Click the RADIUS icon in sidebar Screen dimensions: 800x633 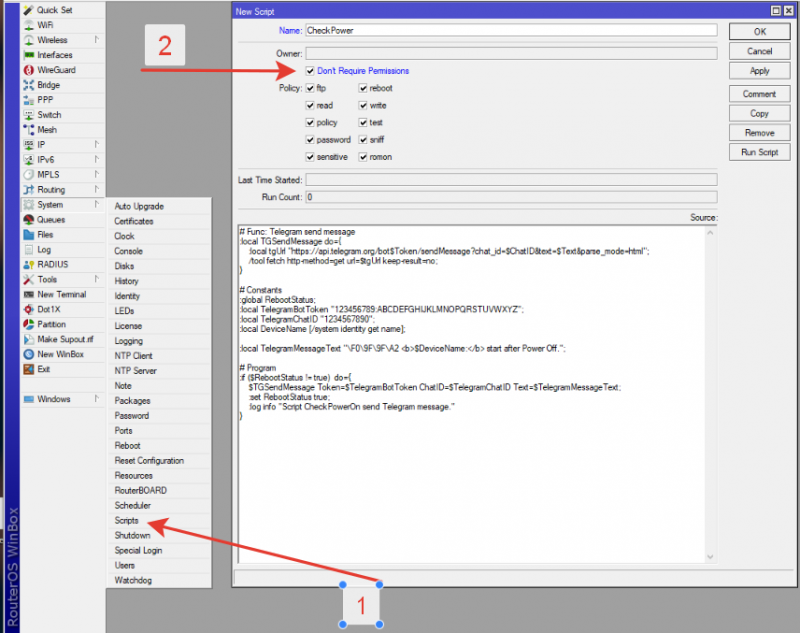pos(28,265)
